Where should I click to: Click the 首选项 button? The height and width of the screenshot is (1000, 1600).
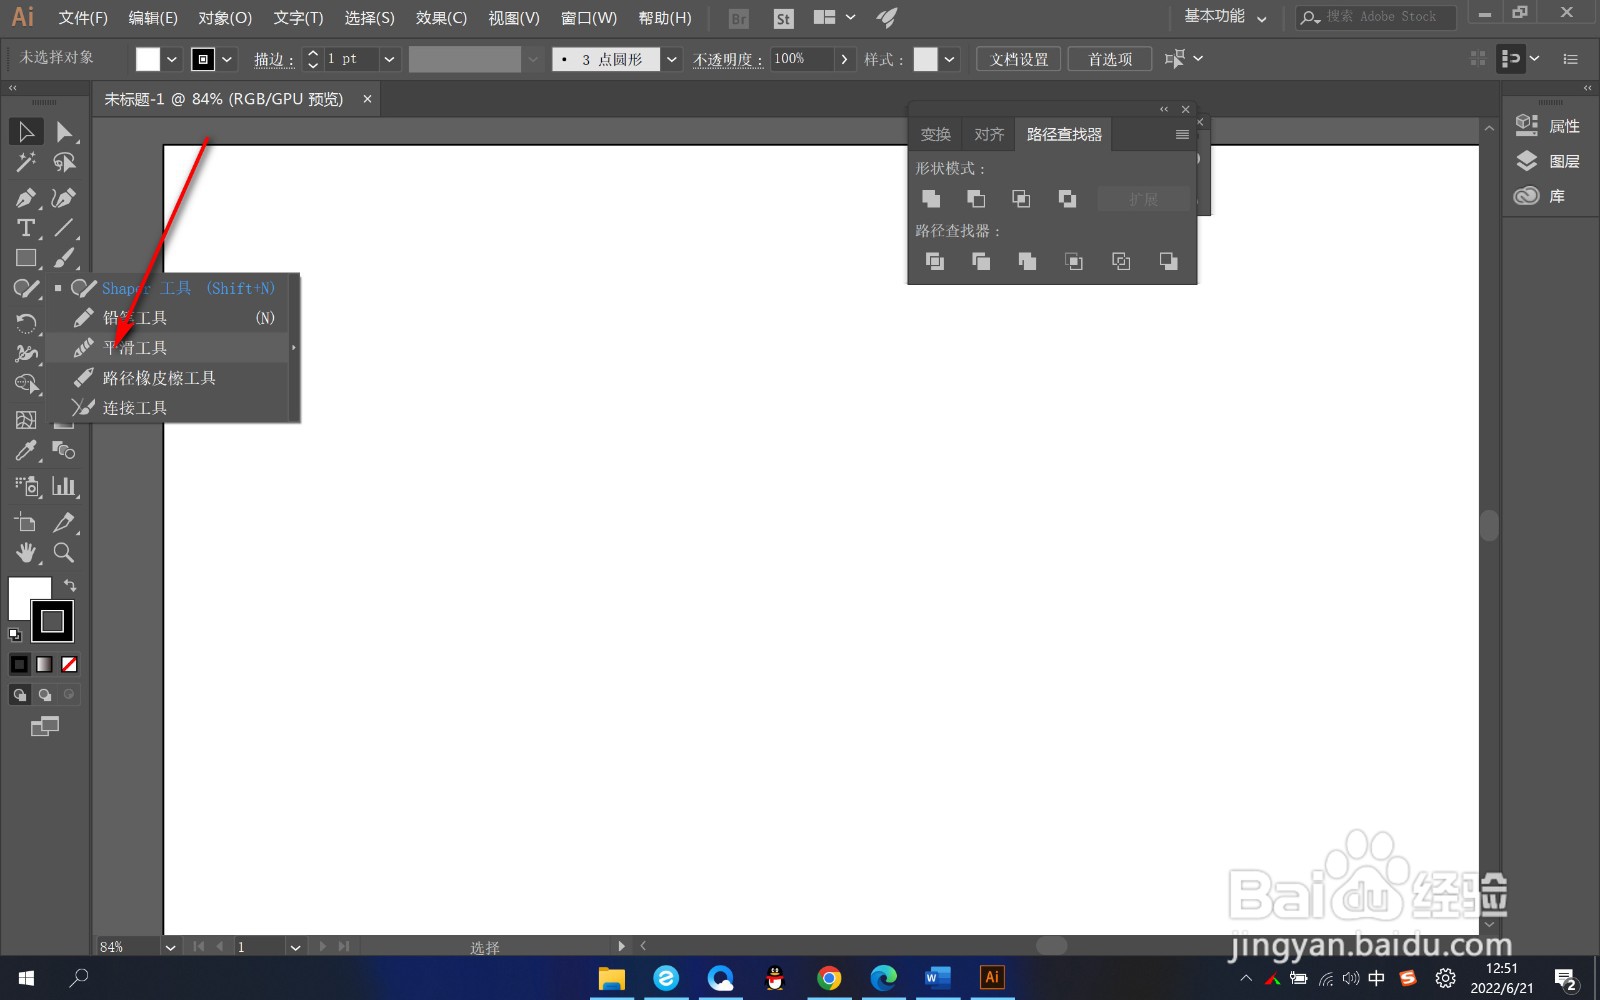(1110, 59)
